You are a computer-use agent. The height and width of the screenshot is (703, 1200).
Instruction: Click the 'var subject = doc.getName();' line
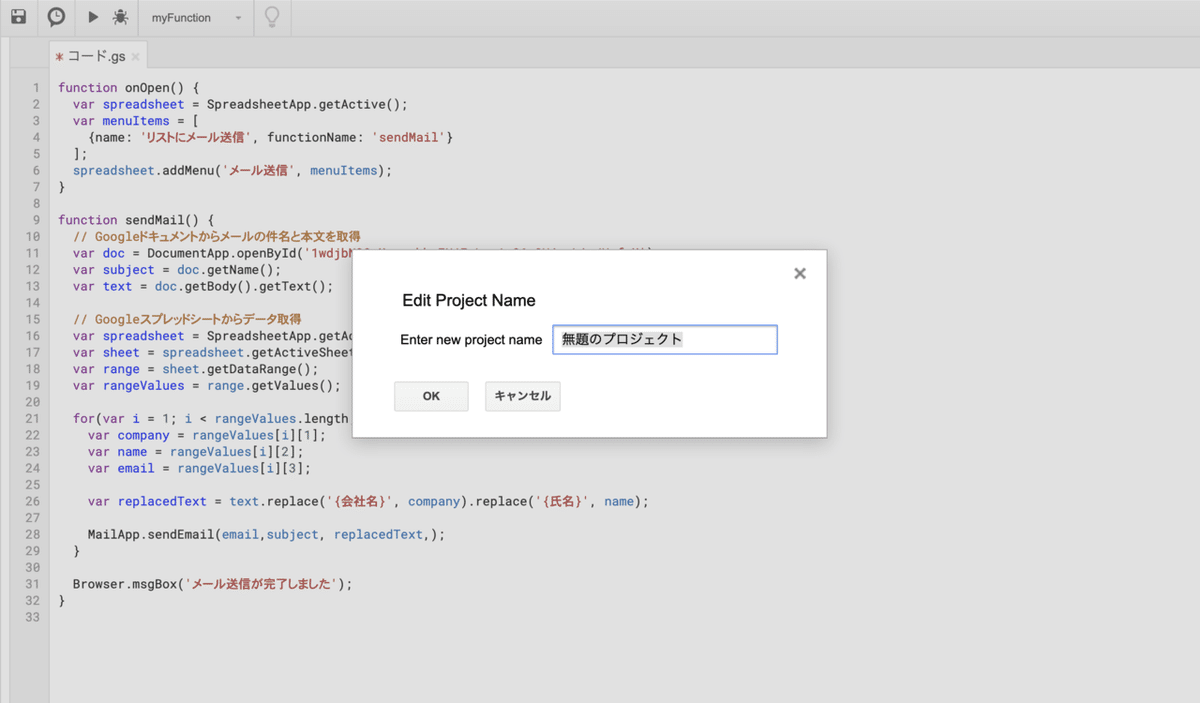tap(177, 269)
